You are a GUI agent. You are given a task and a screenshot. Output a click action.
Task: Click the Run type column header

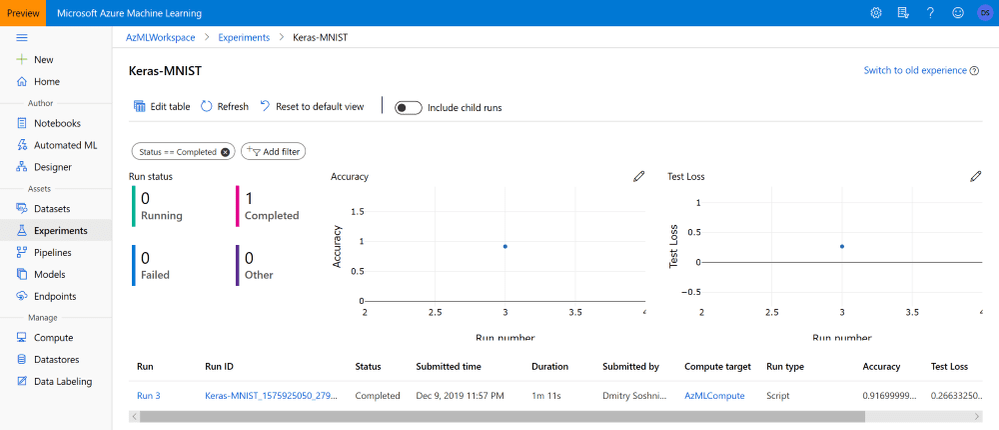click(785, 367)
